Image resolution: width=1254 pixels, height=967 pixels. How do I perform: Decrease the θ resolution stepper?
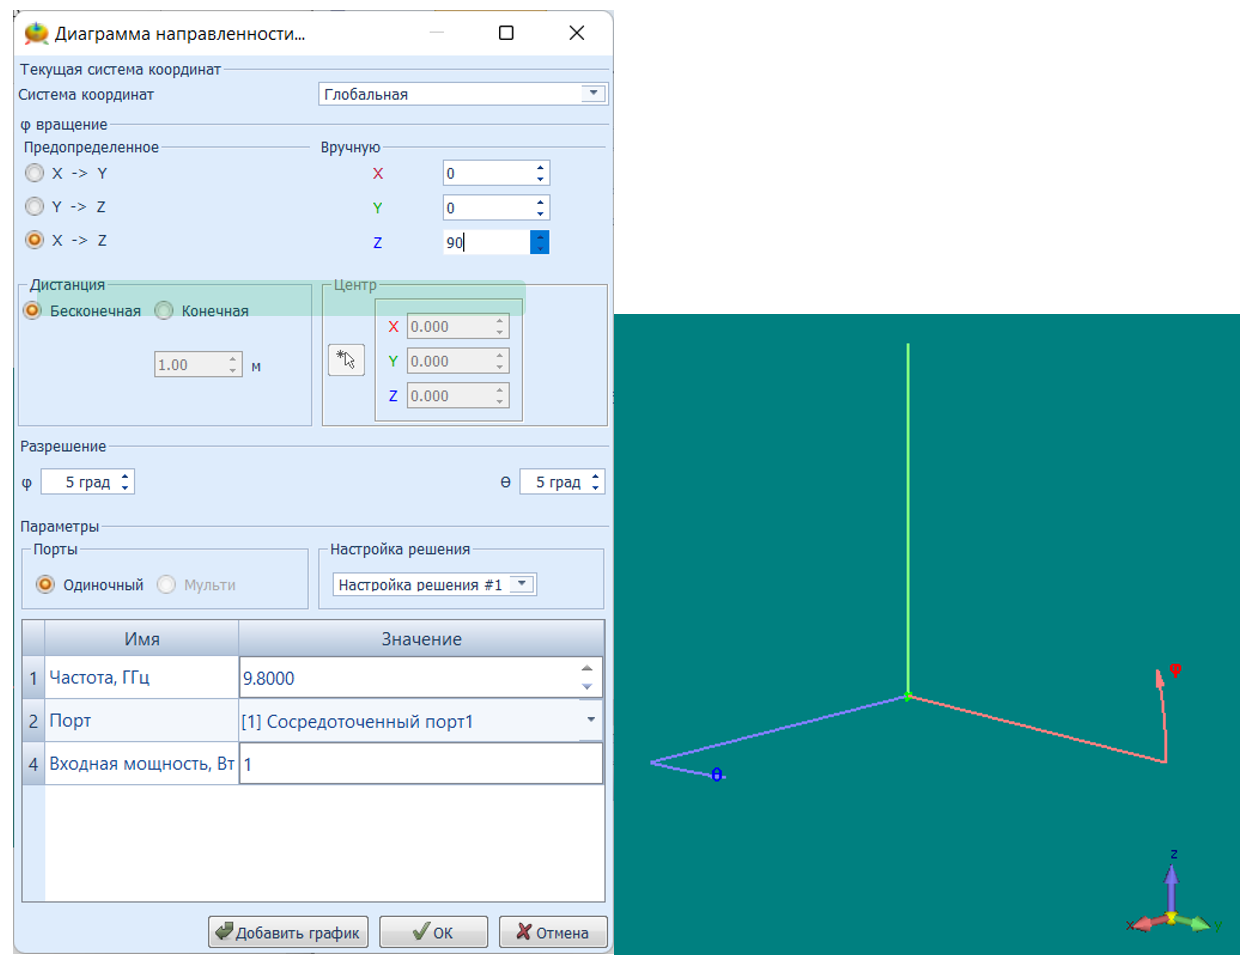click(595, 488)
